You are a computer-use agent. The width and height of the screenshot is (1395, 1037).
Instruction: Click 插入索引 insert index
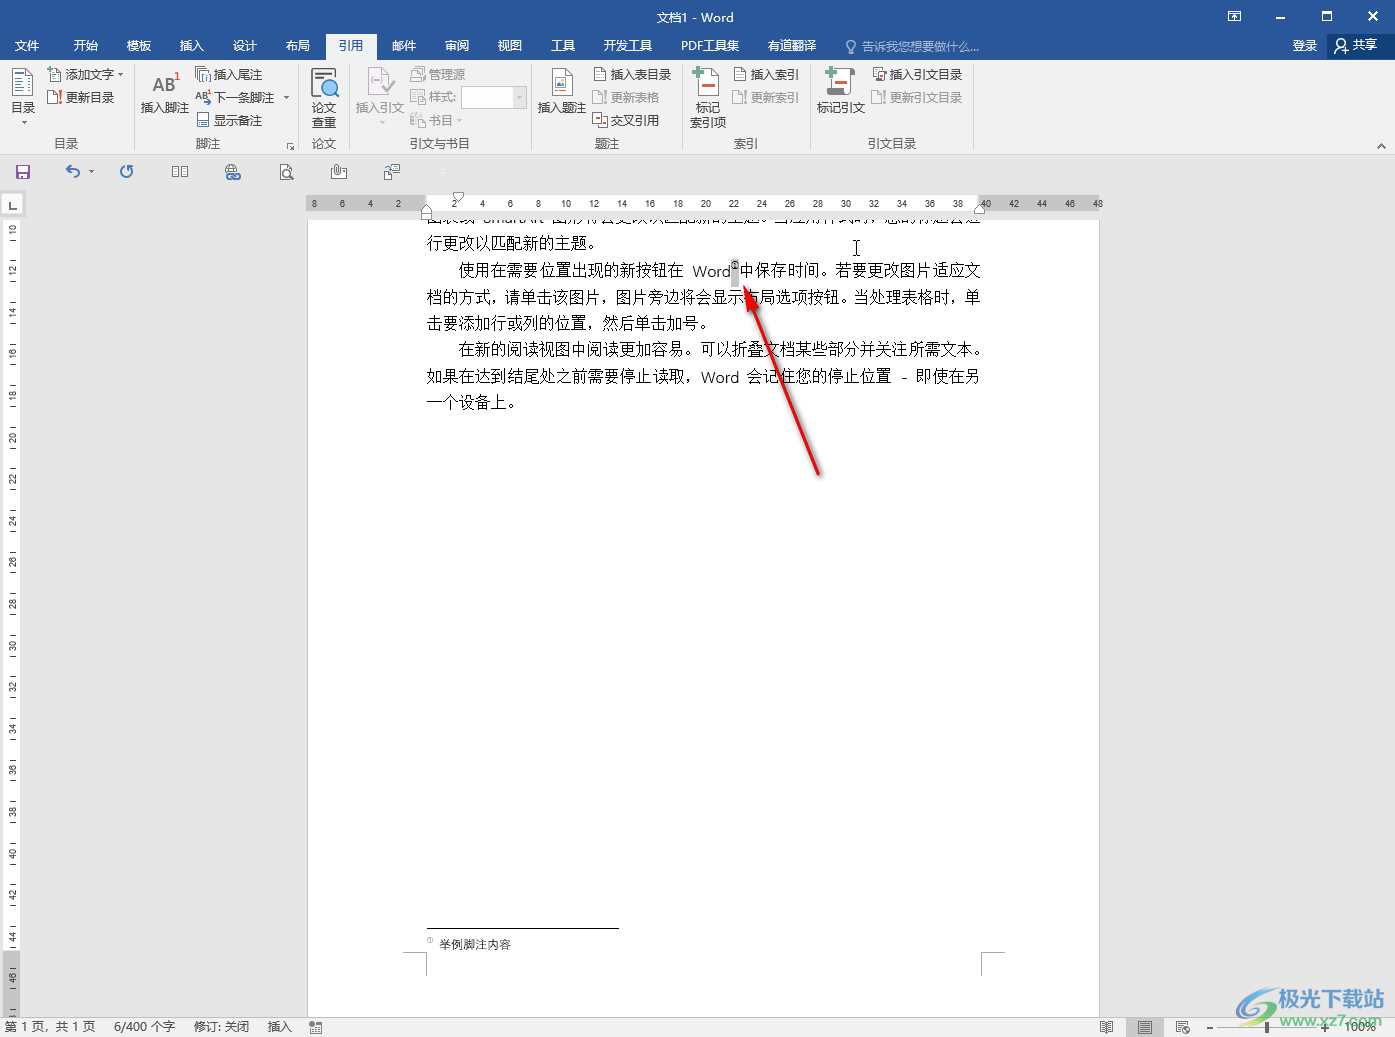click(766, 74)
